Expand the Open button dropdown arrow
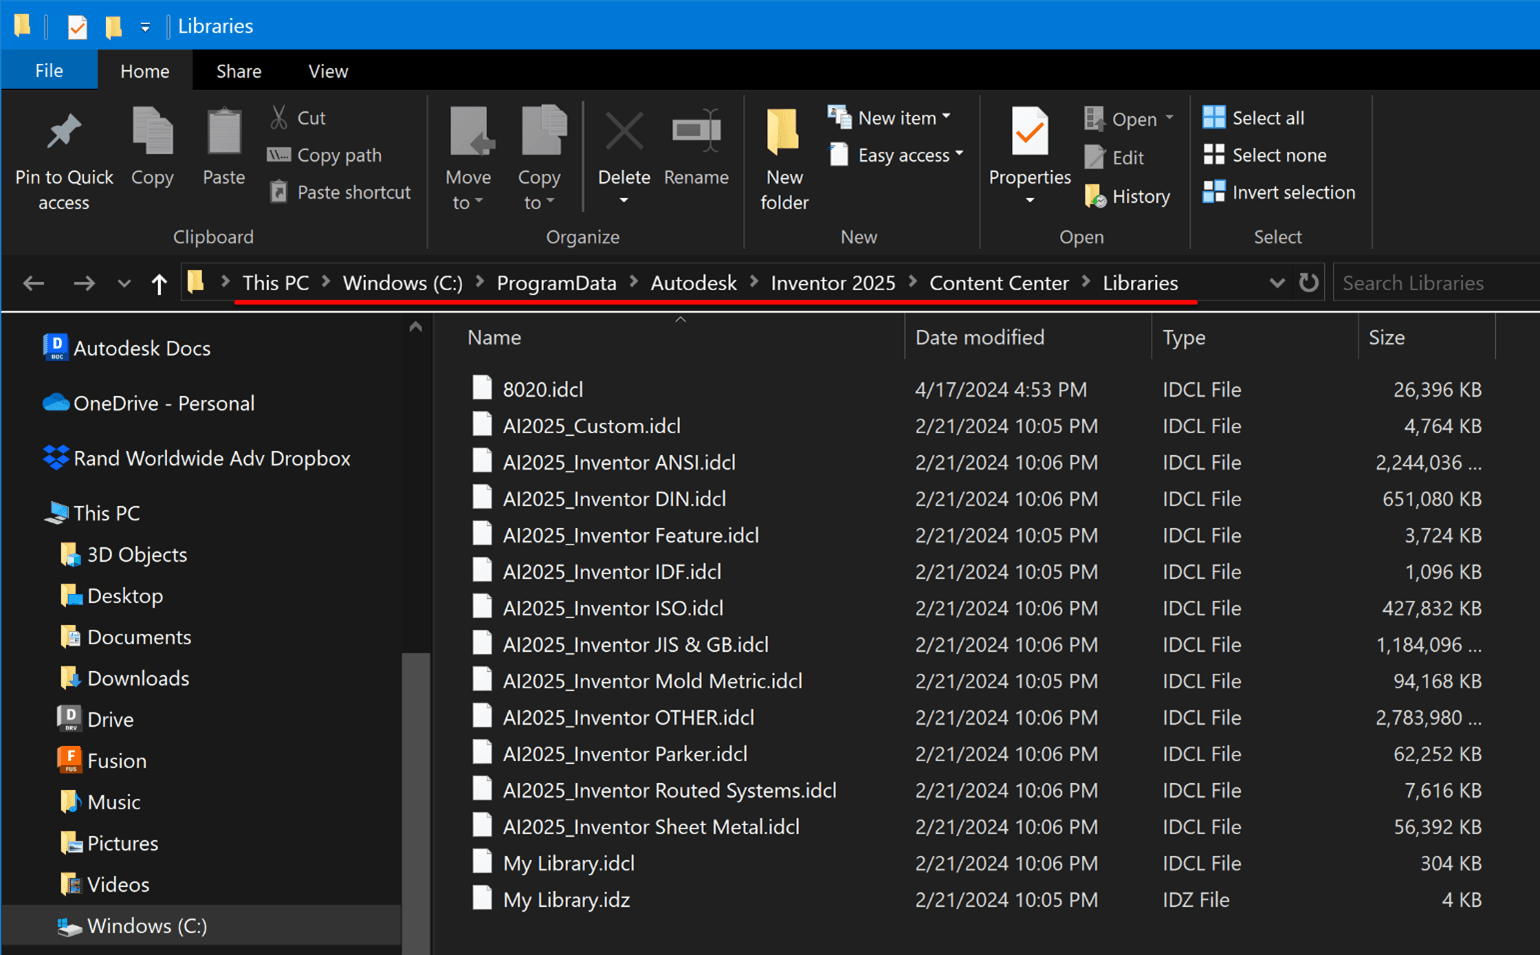Viewport: 1540px width, 955px height. (1169, 118)
